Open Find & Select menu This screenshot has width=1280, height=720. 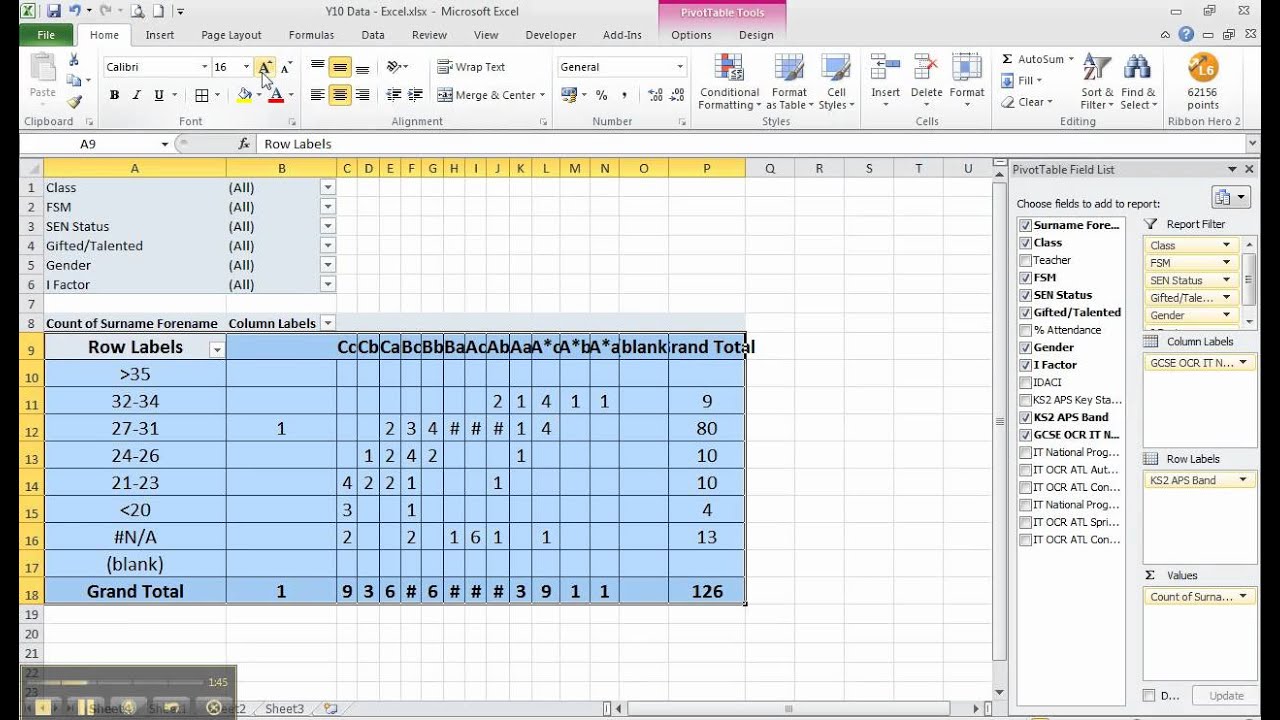pos(1138,83)
